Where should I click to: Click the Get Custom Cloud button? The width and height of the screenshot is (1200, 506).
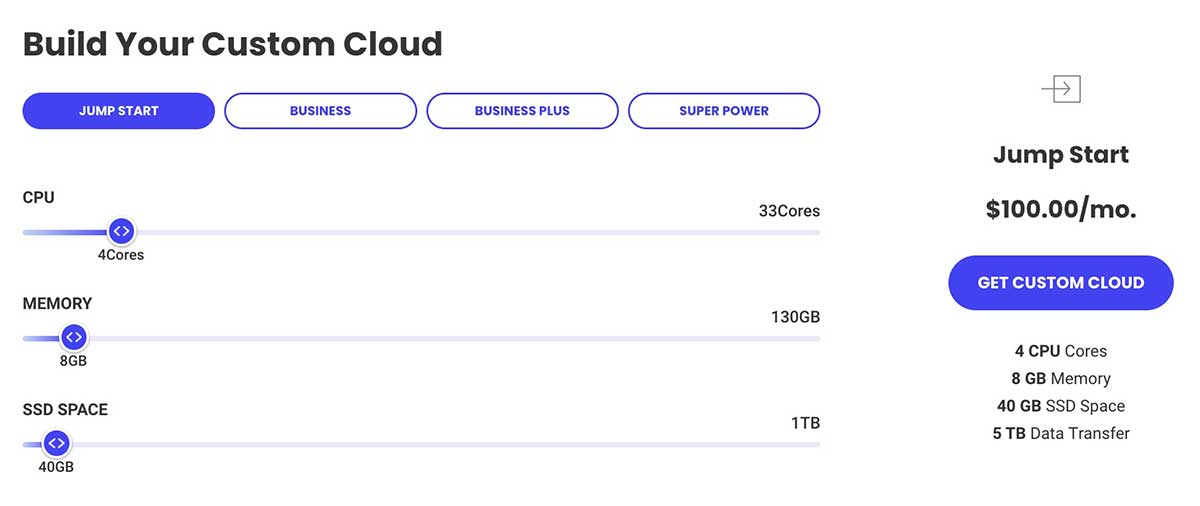1061,283
